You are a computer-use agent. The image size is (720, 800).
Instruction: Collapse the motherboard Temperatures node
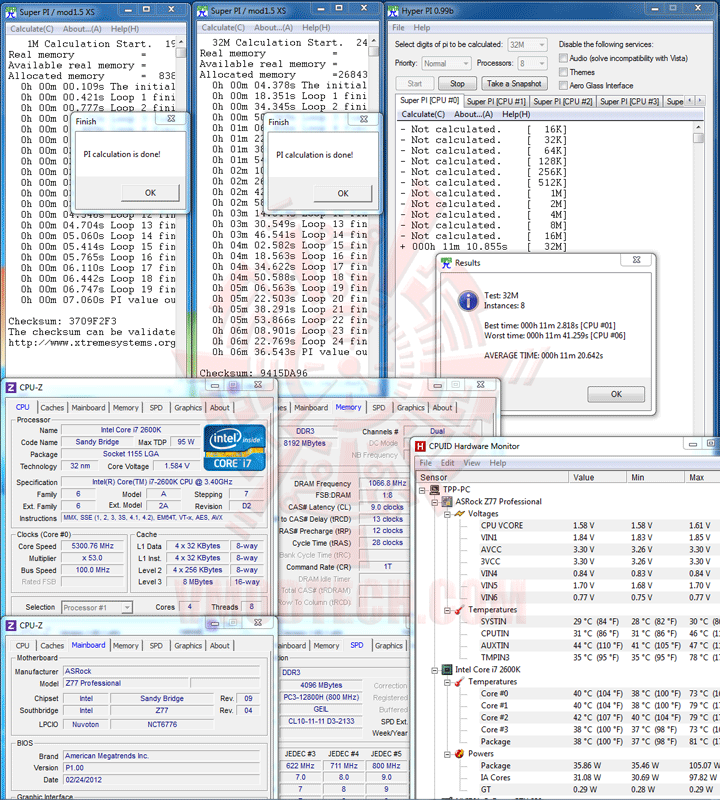(447, 610)
